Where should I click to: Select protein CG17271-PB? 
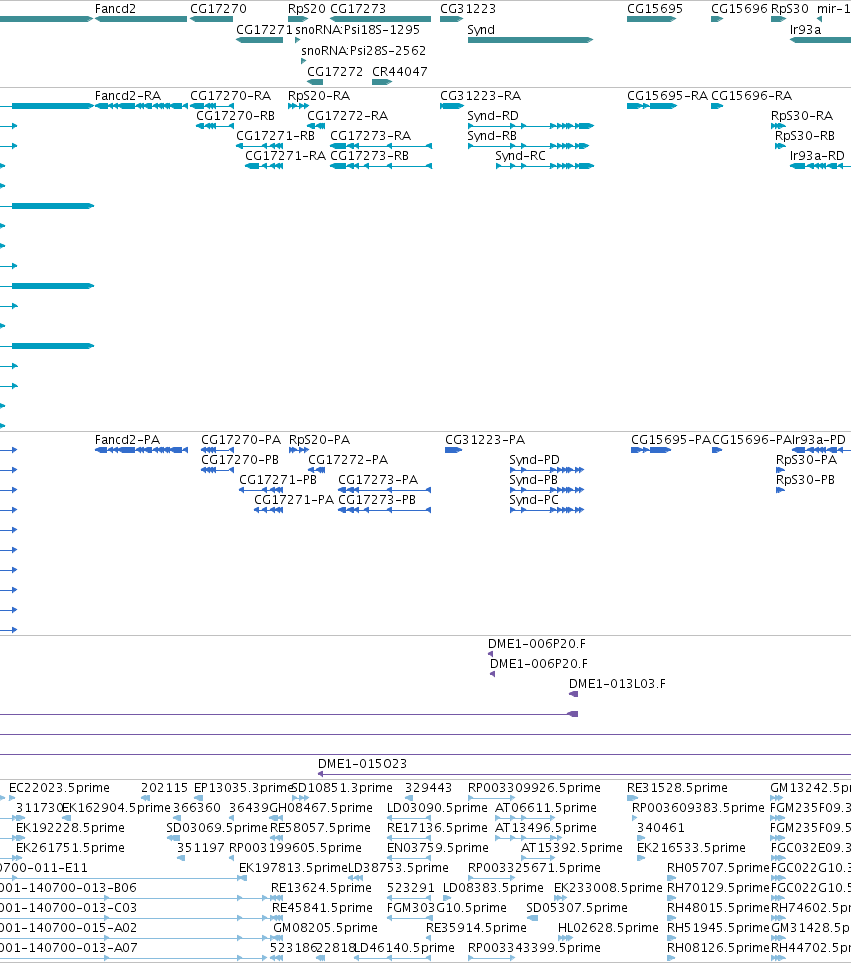[278, 480]
